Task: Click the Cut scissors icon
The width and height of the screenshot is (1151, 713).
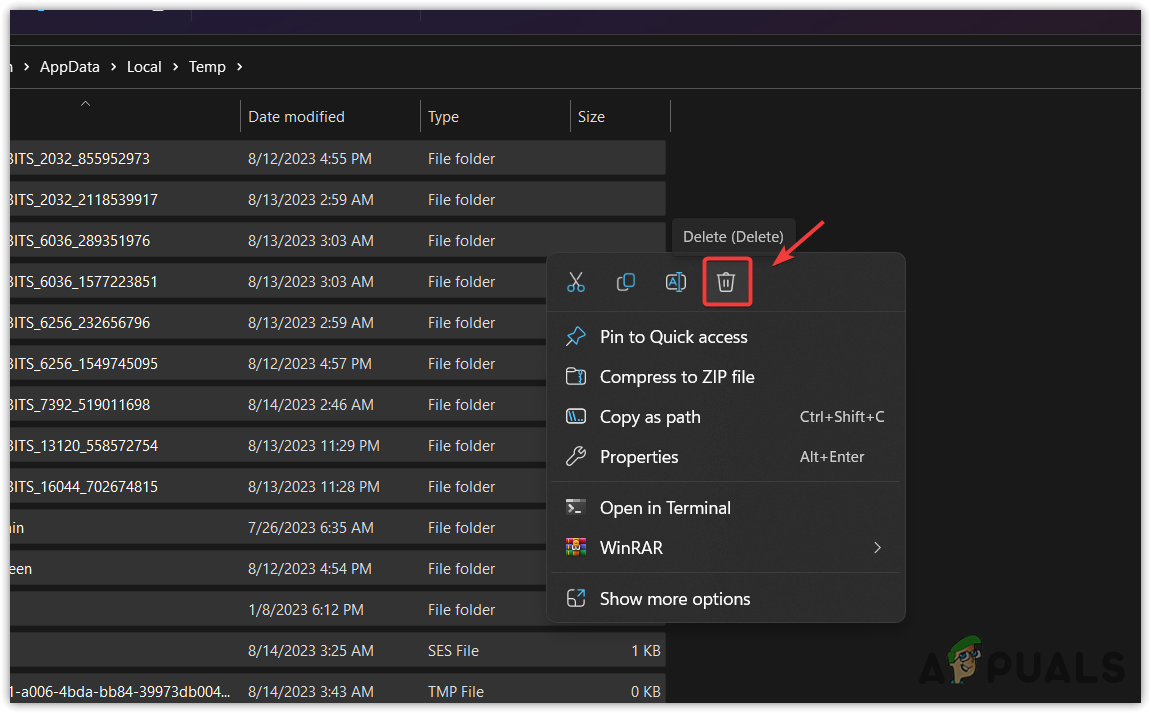Action: pyautogui.click(x=576, y=282)
